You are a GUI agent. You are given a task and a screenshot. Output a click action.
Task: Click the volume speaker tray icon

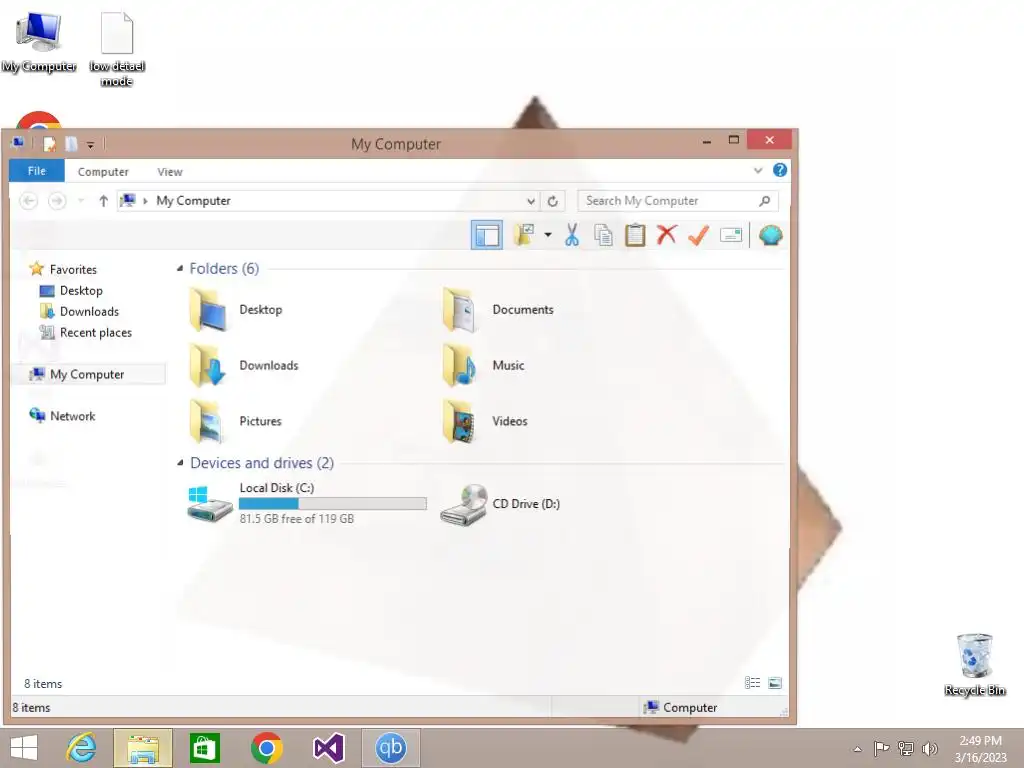point(929,749)
